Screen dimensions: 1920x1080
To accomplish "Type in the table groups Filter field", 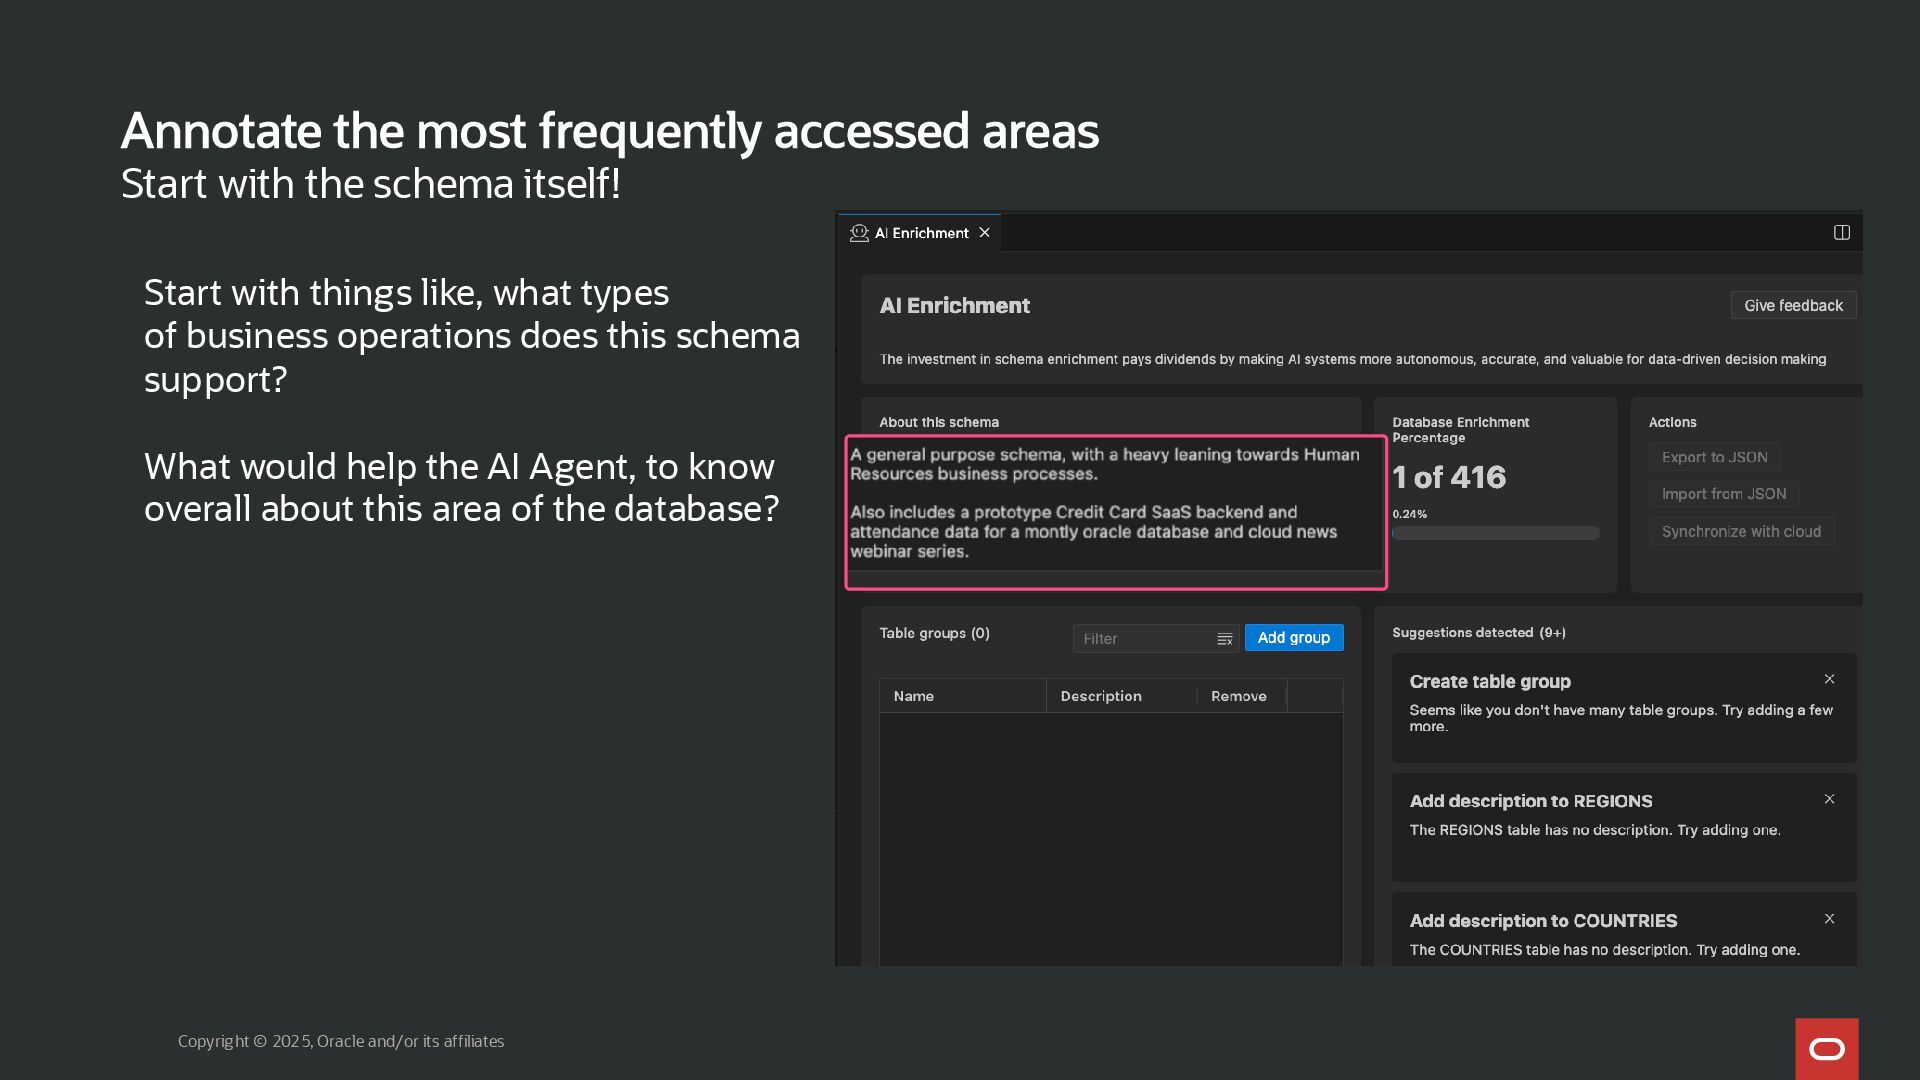I will pos(1142,639).
